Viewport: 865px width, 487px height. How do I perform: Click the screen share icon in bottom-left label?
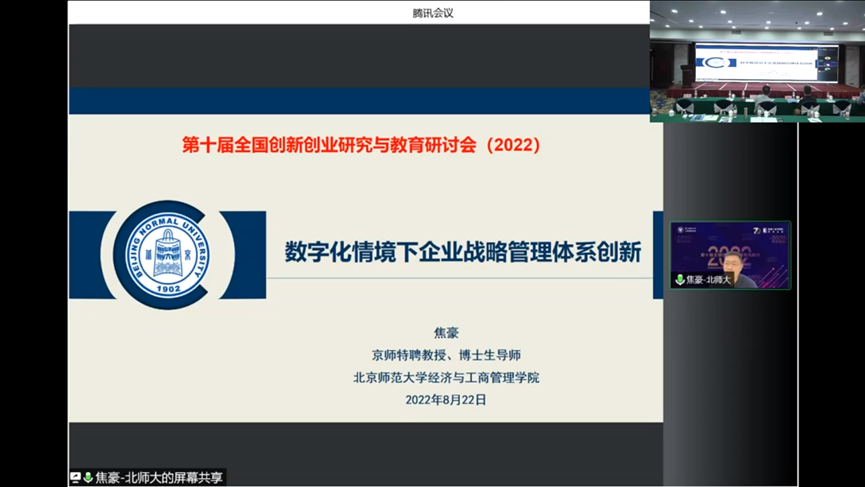tap(75, 478)
